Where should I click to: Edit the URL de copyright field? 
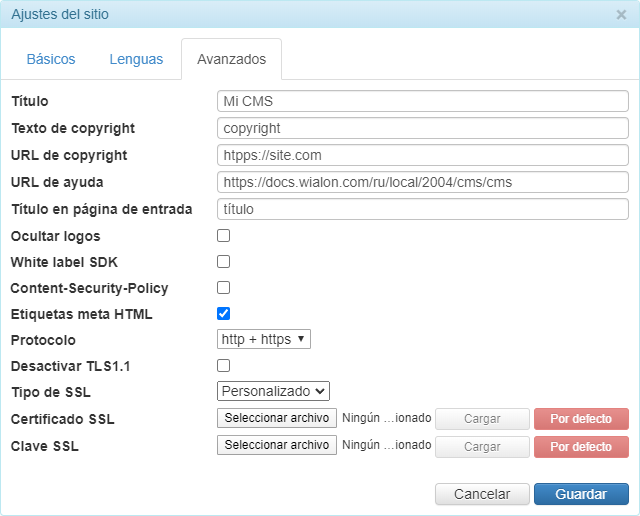422,155
